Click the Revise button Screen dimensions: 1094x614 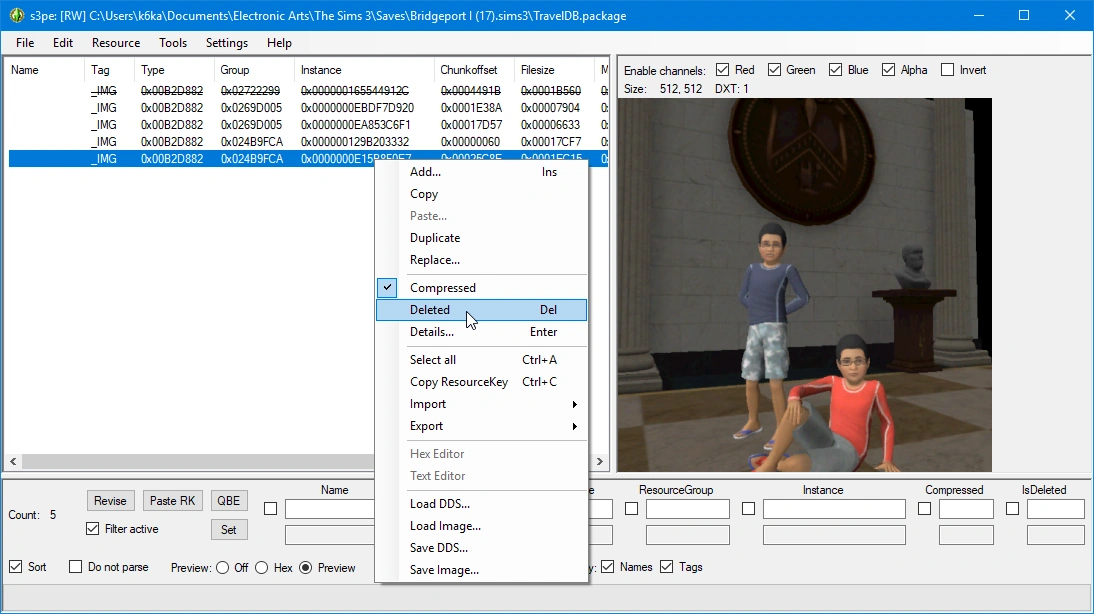110,501
